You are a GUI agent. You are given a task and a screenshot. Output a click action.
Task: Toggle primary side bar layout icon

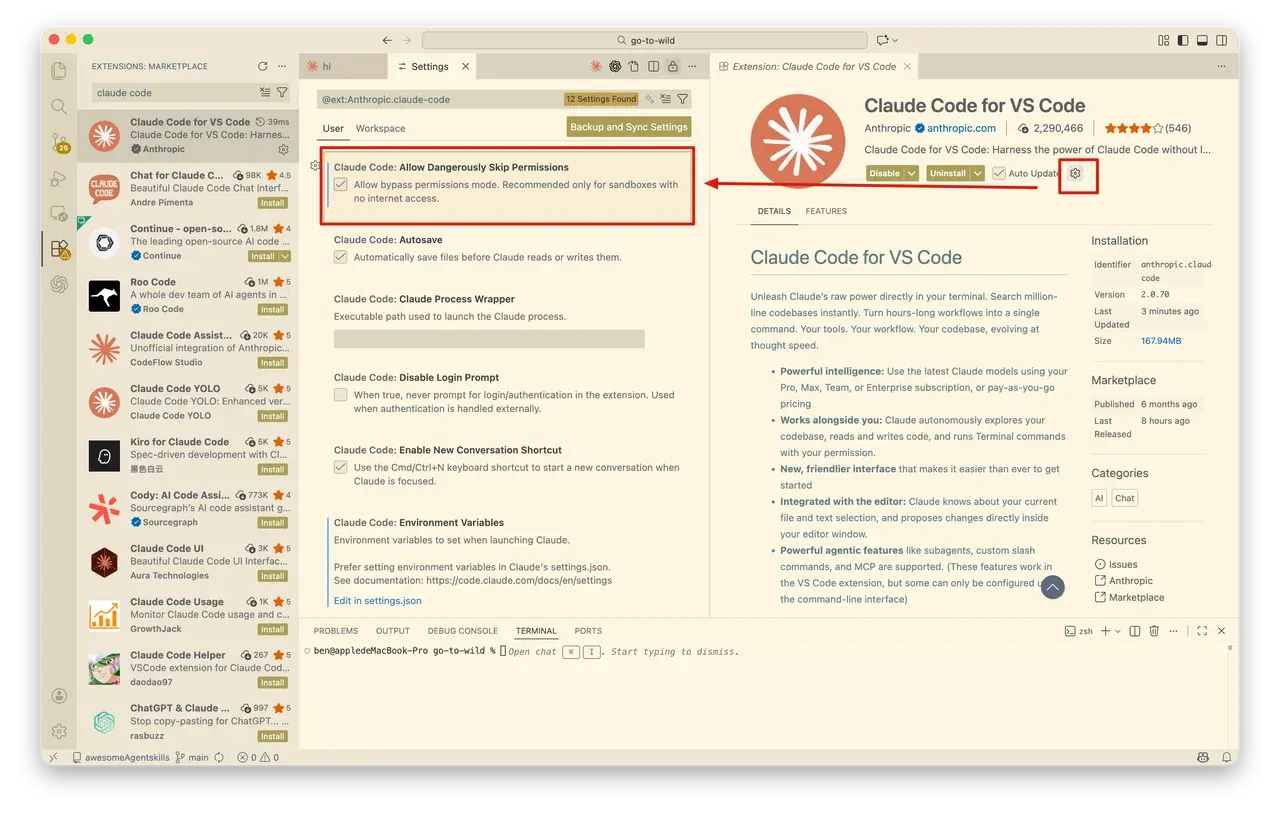pos(1183,40)
